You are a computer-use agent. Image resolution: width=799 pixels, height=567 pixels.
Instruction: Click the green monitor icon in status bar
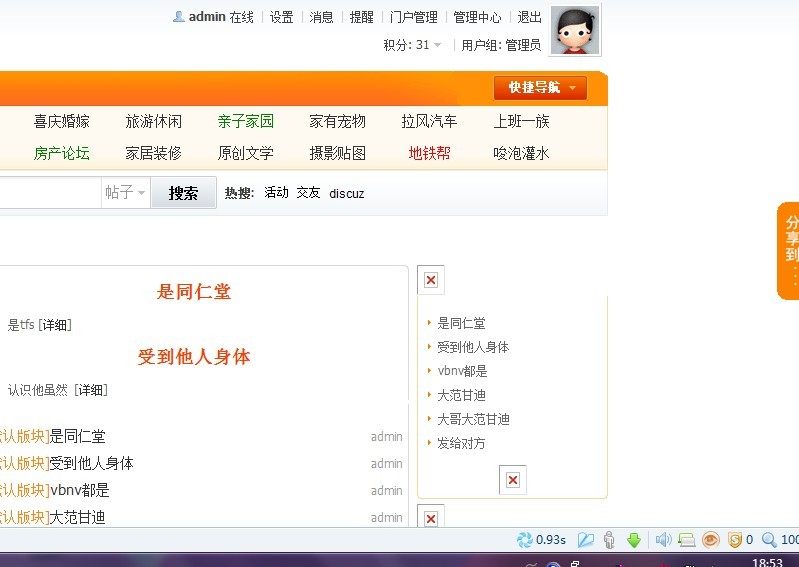687,539
